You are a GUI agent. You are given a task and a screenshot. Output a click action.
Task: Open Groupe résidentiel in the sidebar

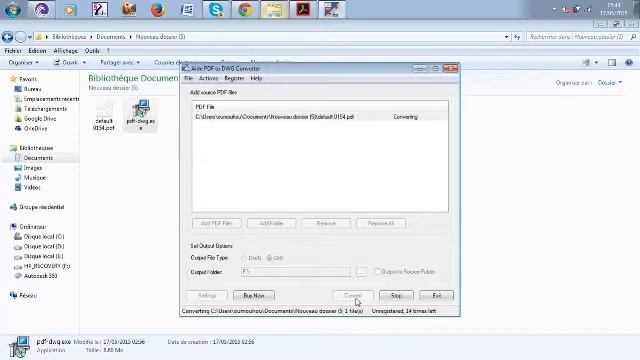tap(42, 207)
